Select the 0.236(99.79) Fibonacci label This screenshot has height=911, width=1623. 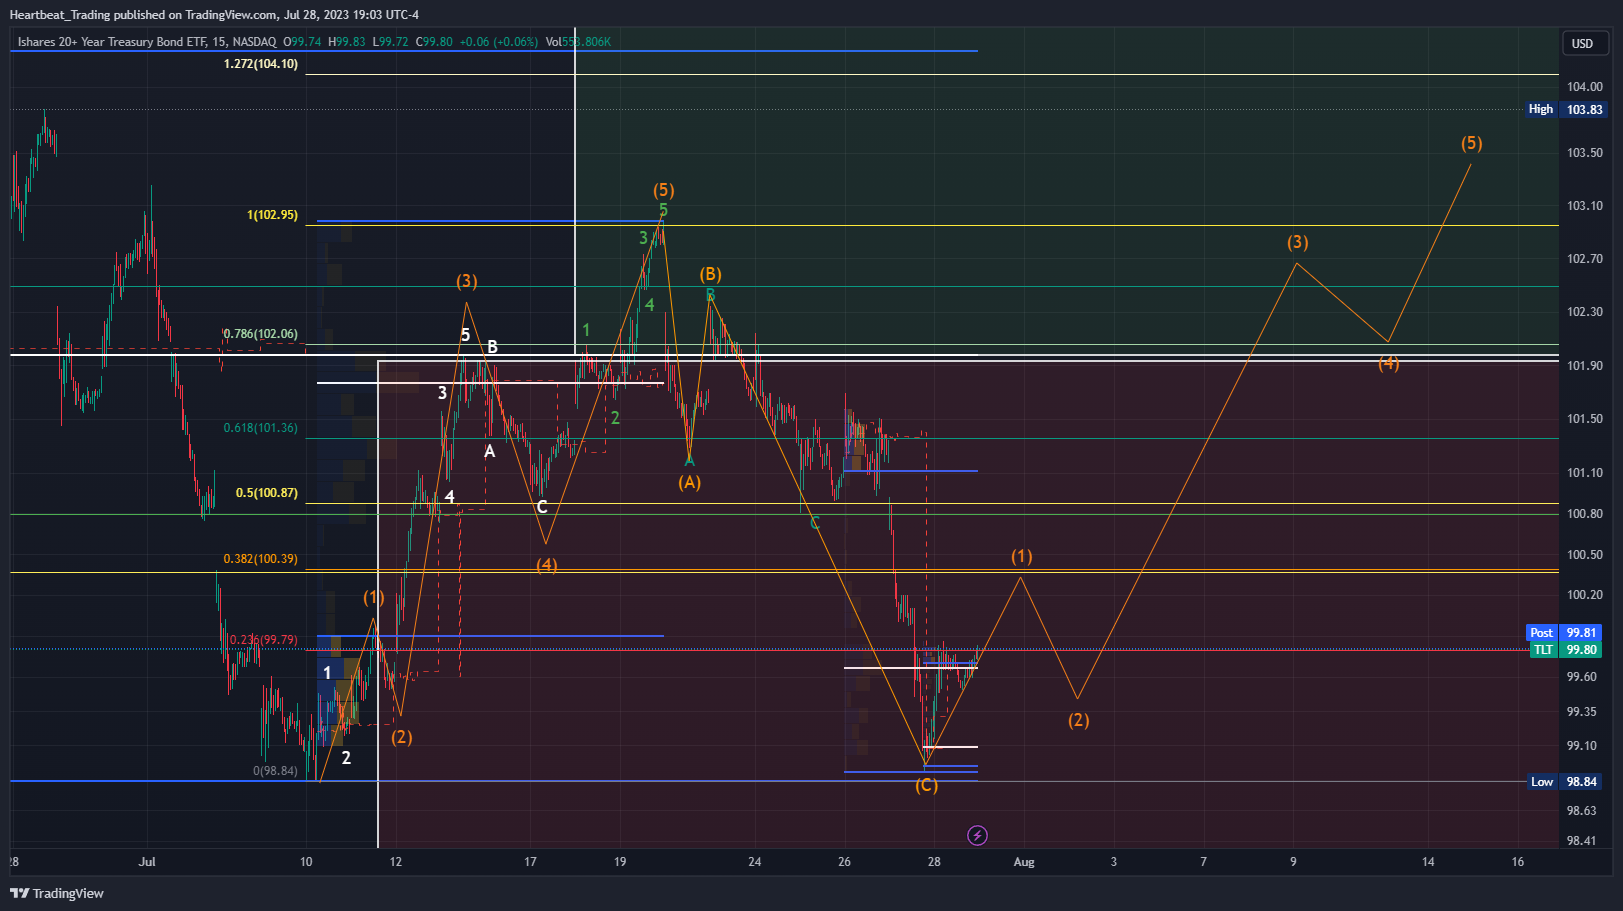264,640
